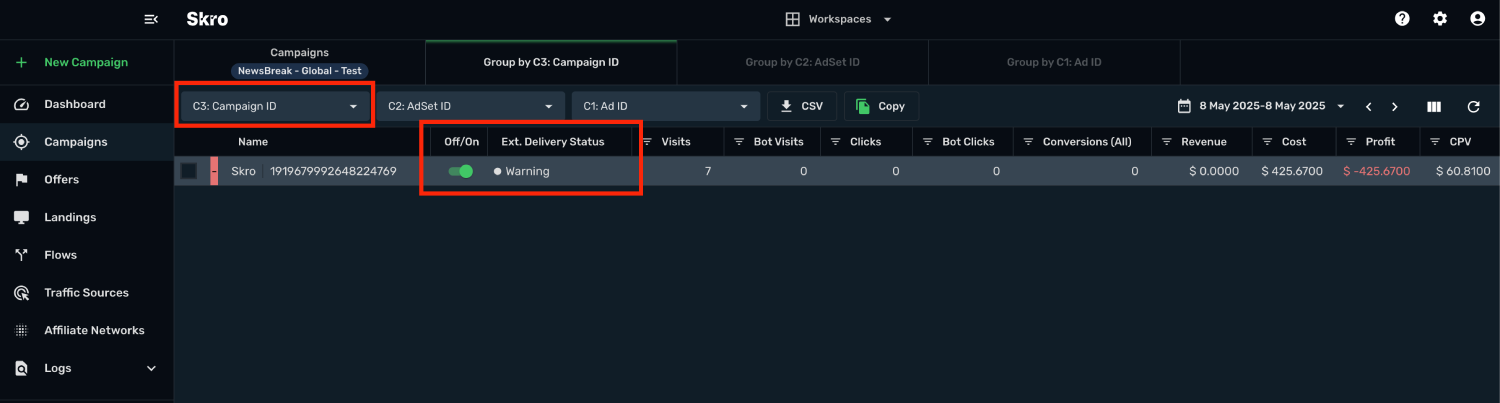Click the Visits column filter icon
The width and height of the screenshot is (1500, 403).
[x=647, y=142]
